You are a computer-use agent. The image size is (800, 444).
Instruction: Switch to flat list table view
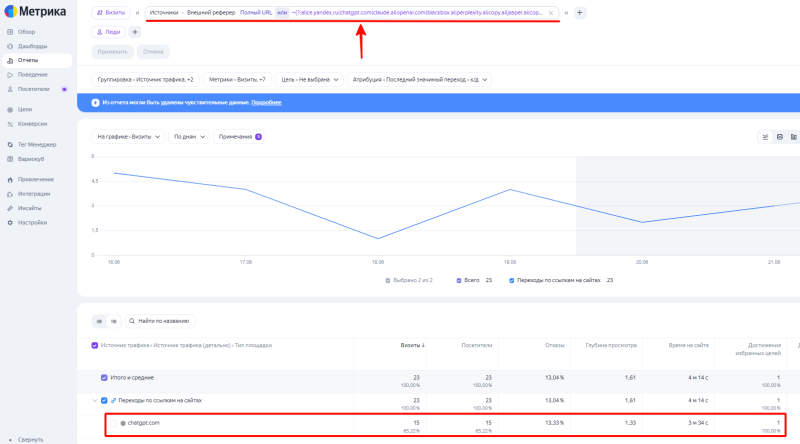pyautogui.click(x=99, y=321)
